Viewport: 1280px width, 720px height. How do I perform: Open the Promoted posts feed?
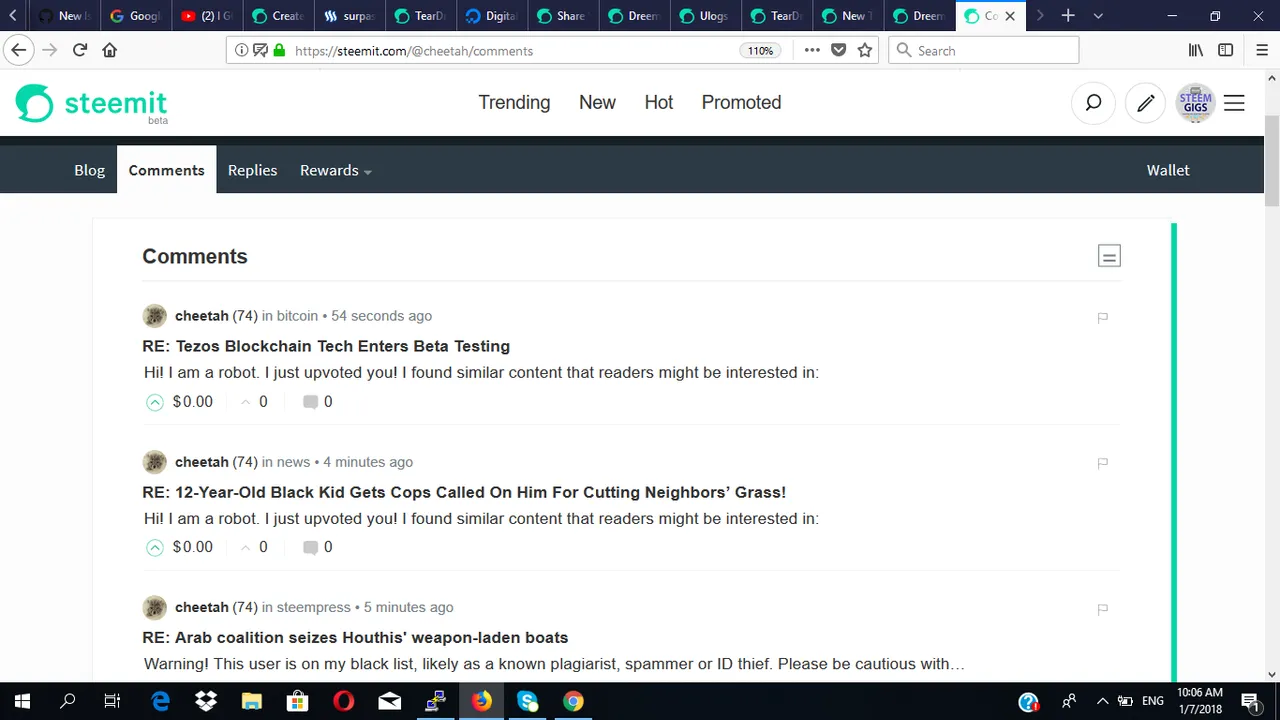pyautogui.click(x=741, y=102)
